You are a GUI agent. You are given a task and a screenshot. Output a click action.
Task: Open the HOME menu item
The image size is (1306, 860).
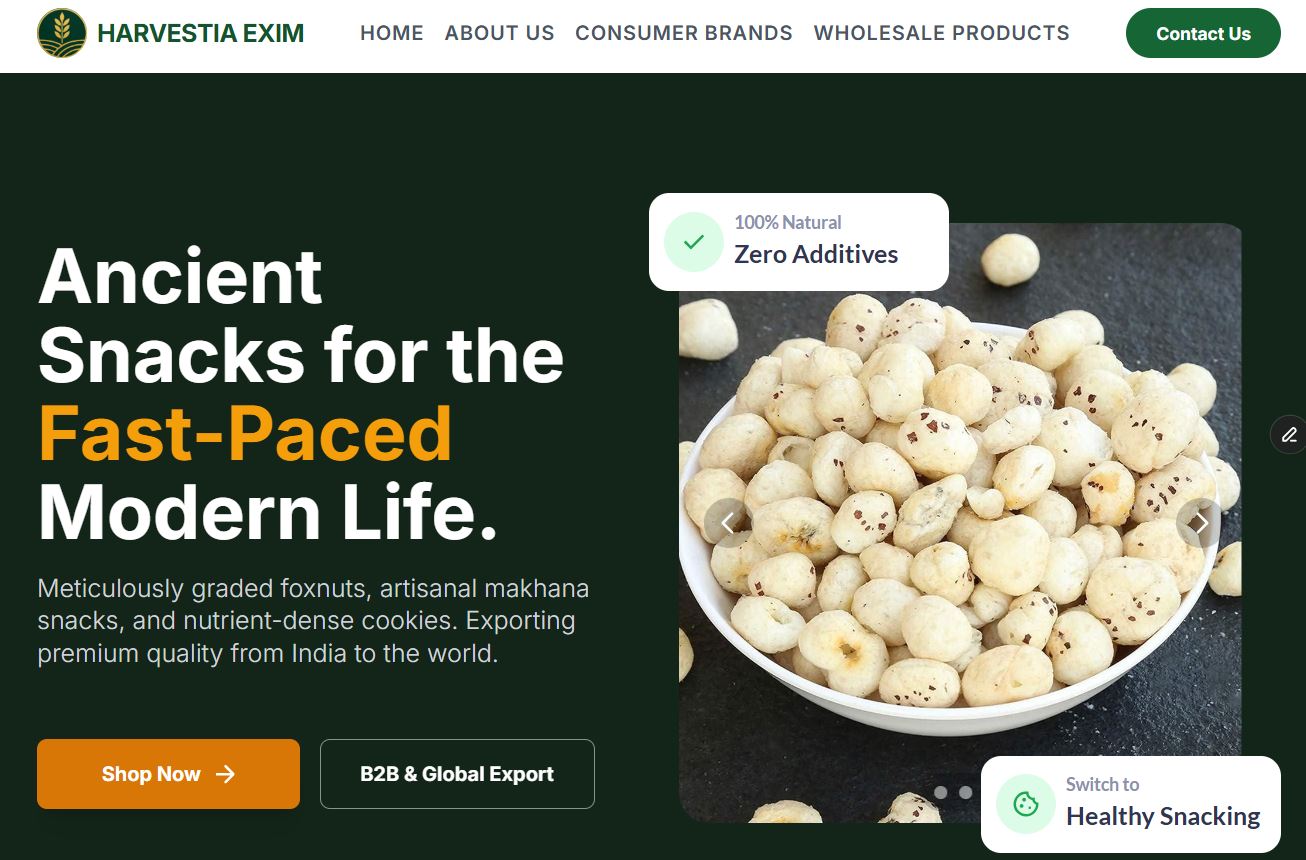point(392,33)
